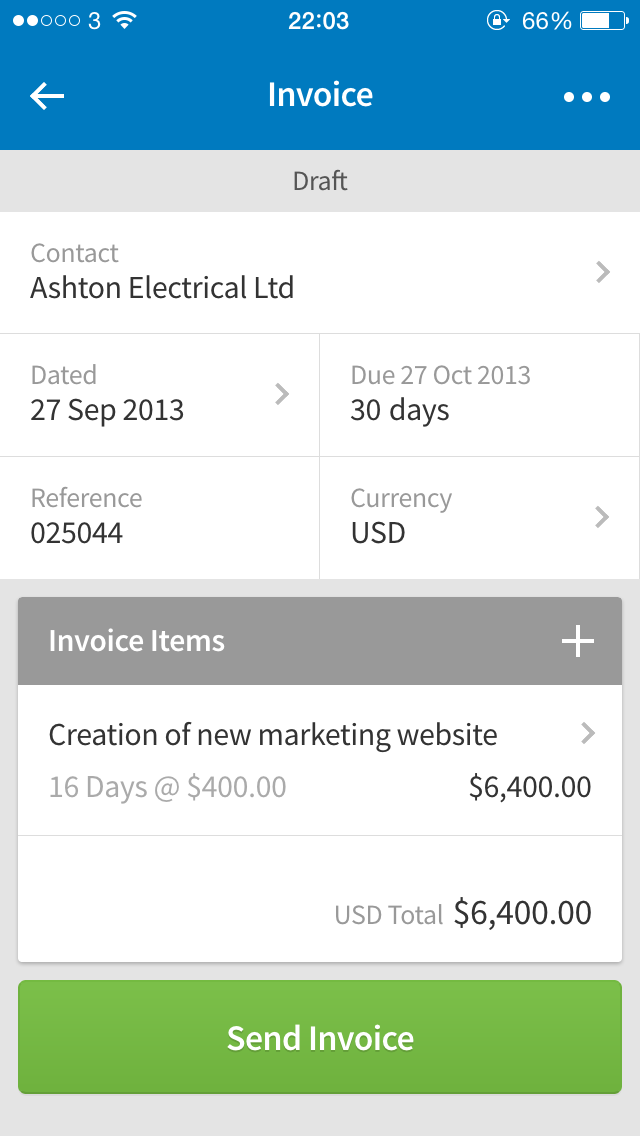The height and width of the screenshot is (1136, 640).
Task: Tap the 27 Sep 2013 date
Action: (107, 410)
